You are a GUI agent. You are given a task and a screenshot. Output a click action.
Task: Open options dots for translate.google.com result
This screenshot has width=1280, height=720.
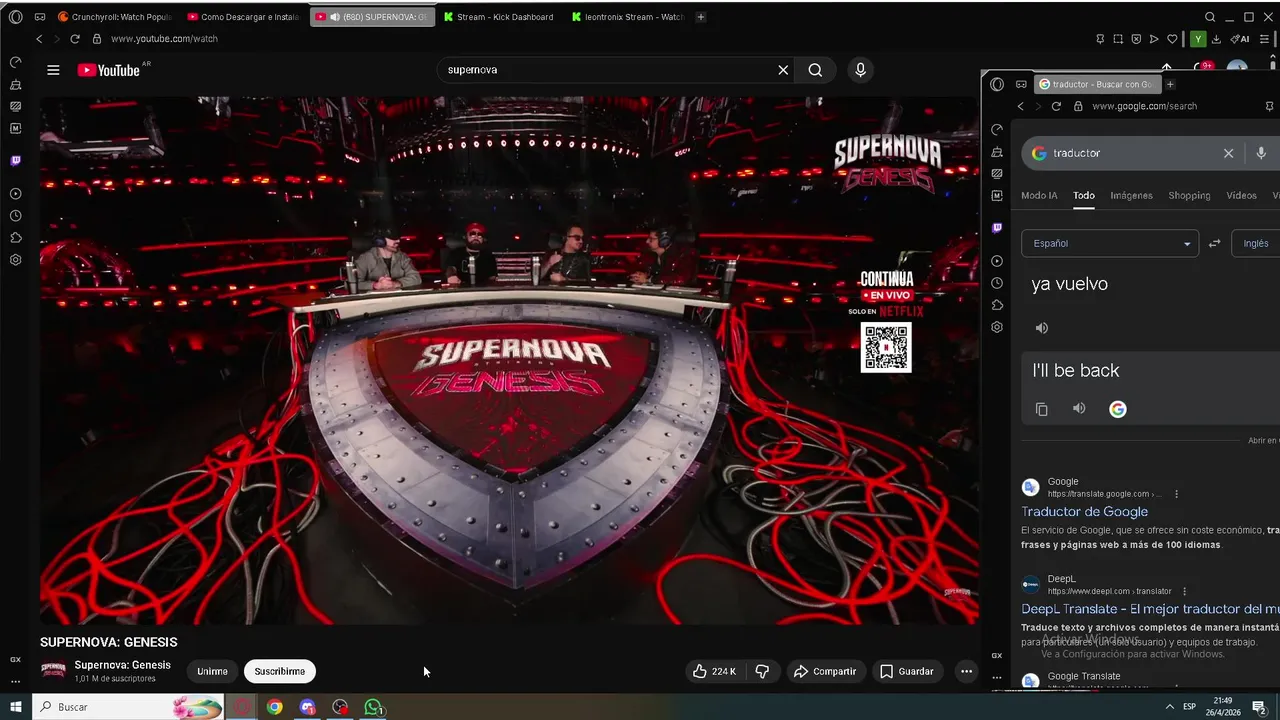[x=1176, y=494]
